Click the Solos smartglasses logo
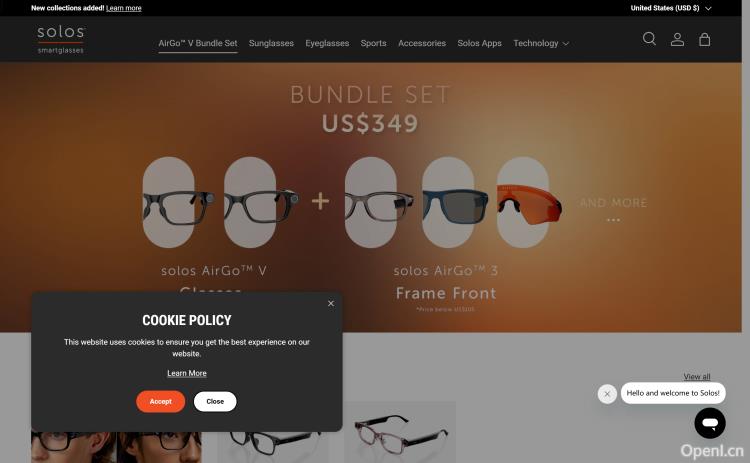Image resolution: width=750 pixels, height=463 pixels. tap(61, 39)
